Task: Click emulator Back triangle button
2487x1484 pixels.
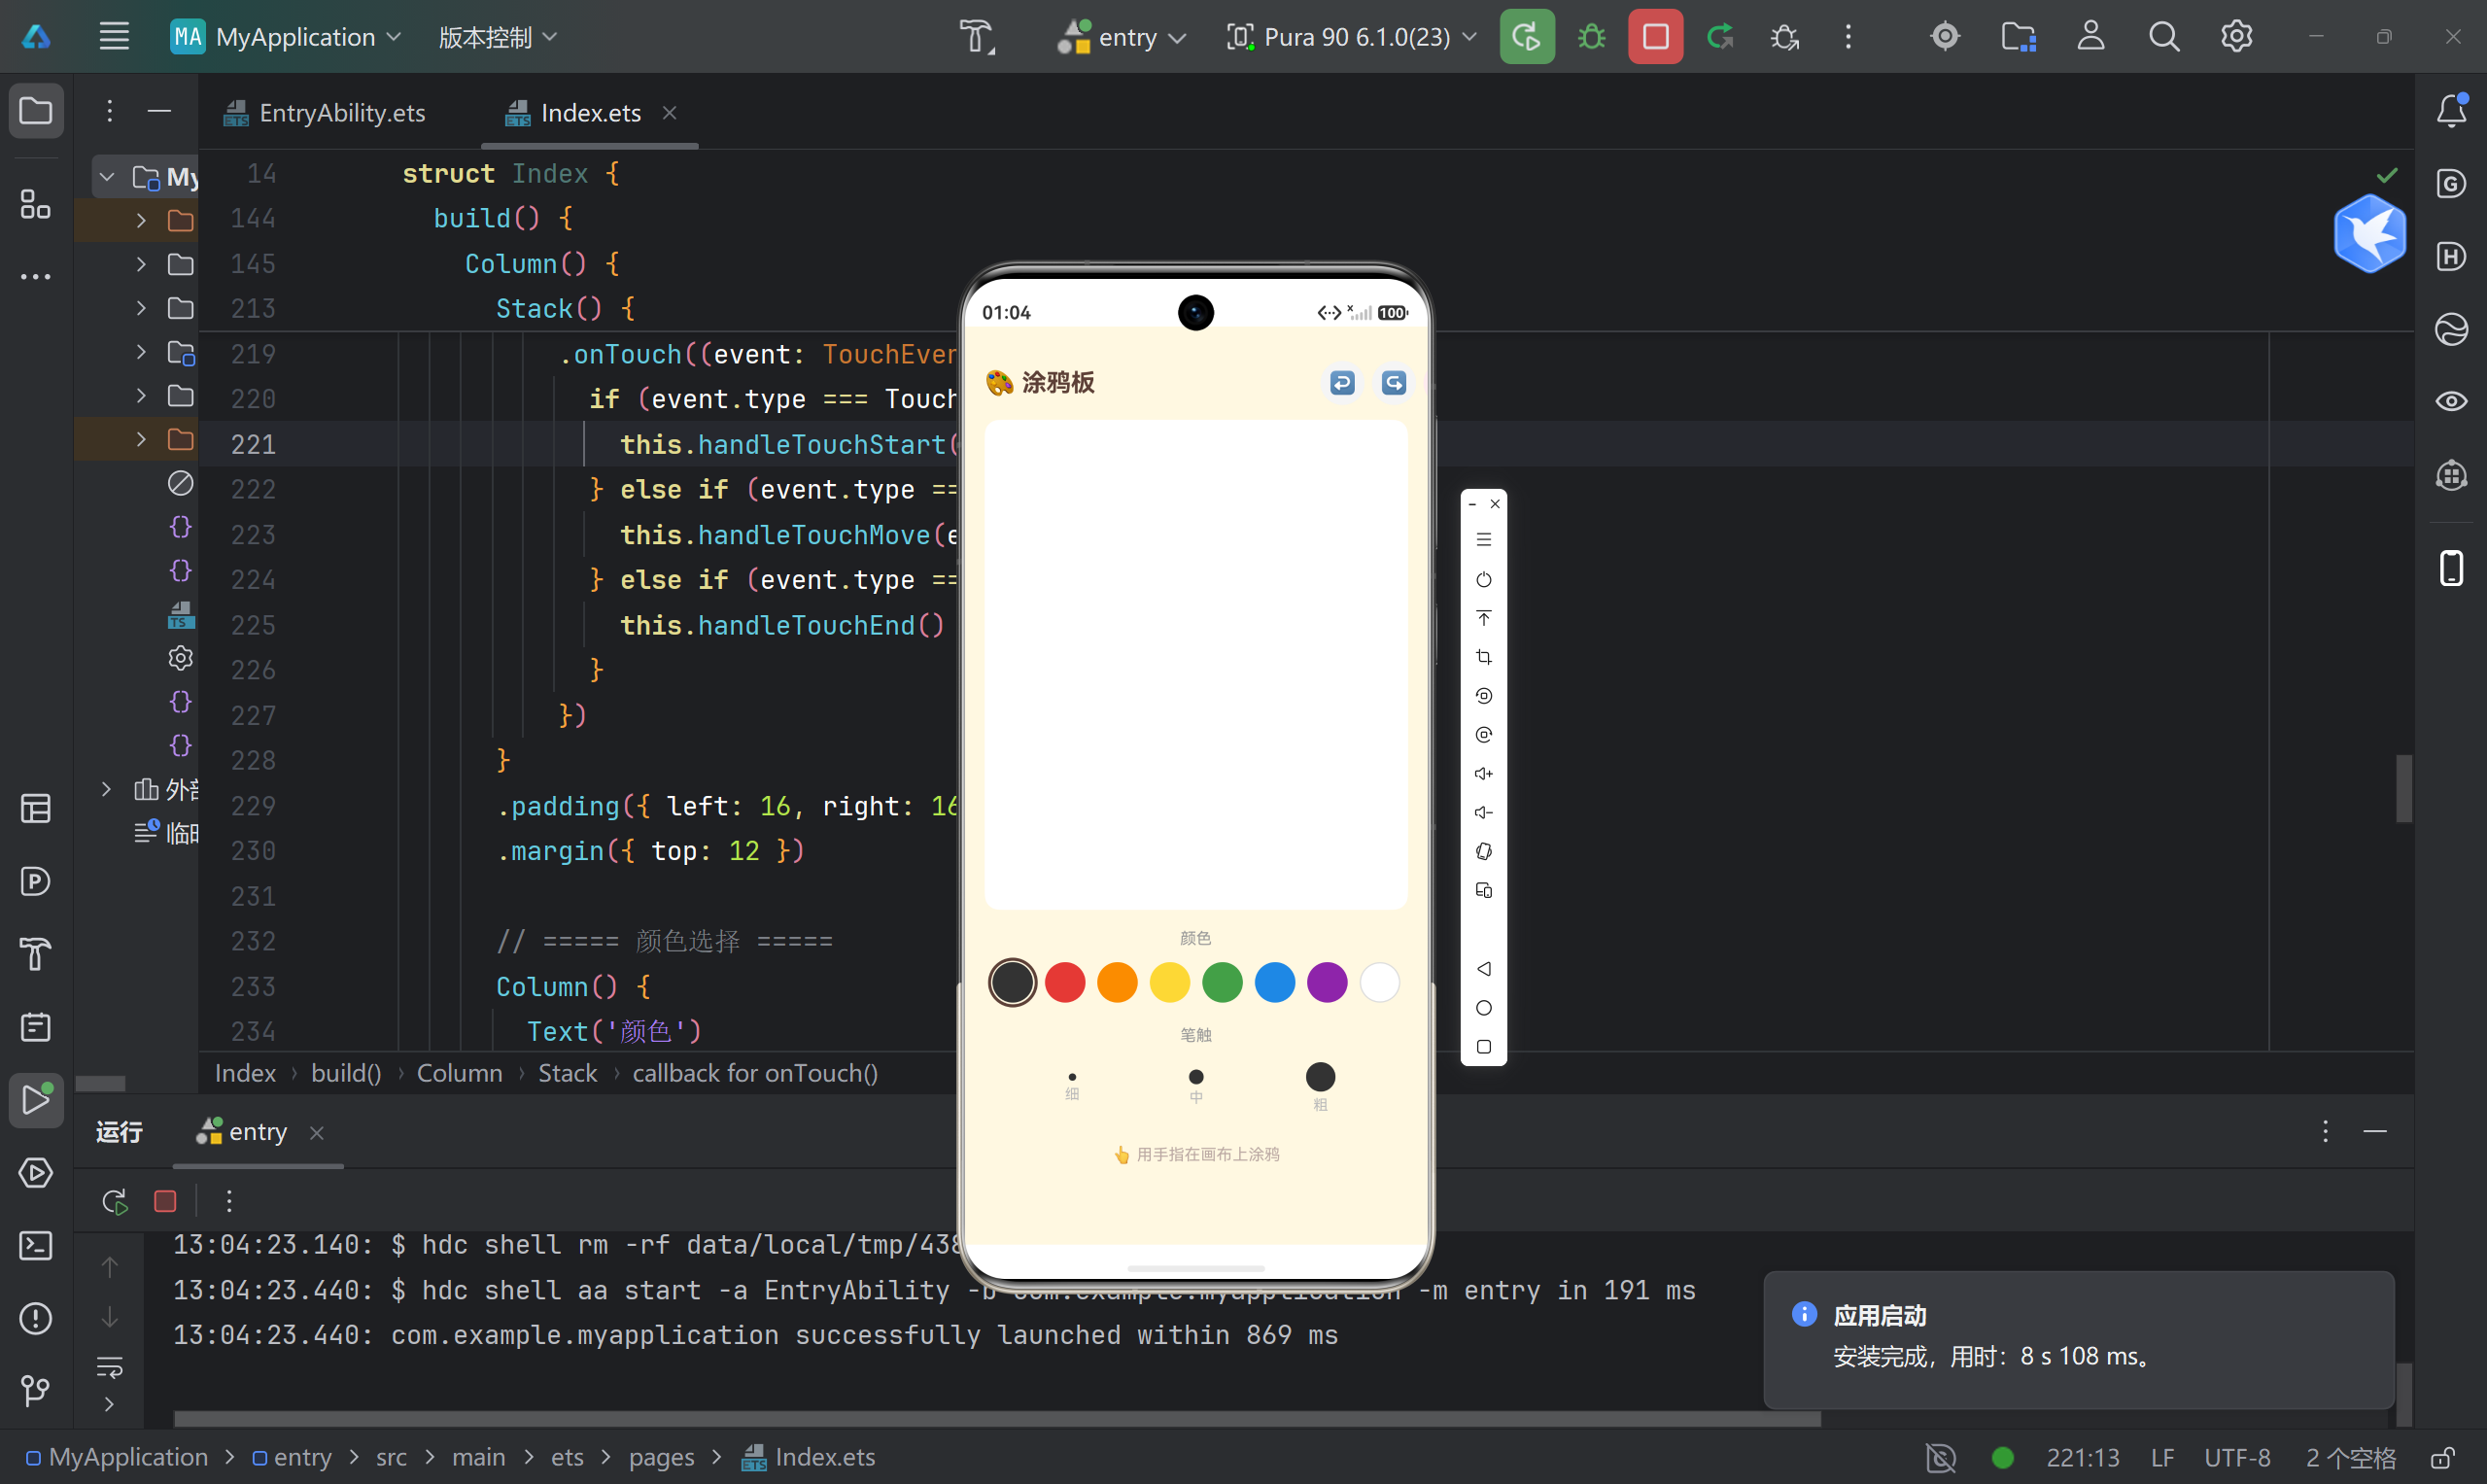Action: [x=1484, y=969]
